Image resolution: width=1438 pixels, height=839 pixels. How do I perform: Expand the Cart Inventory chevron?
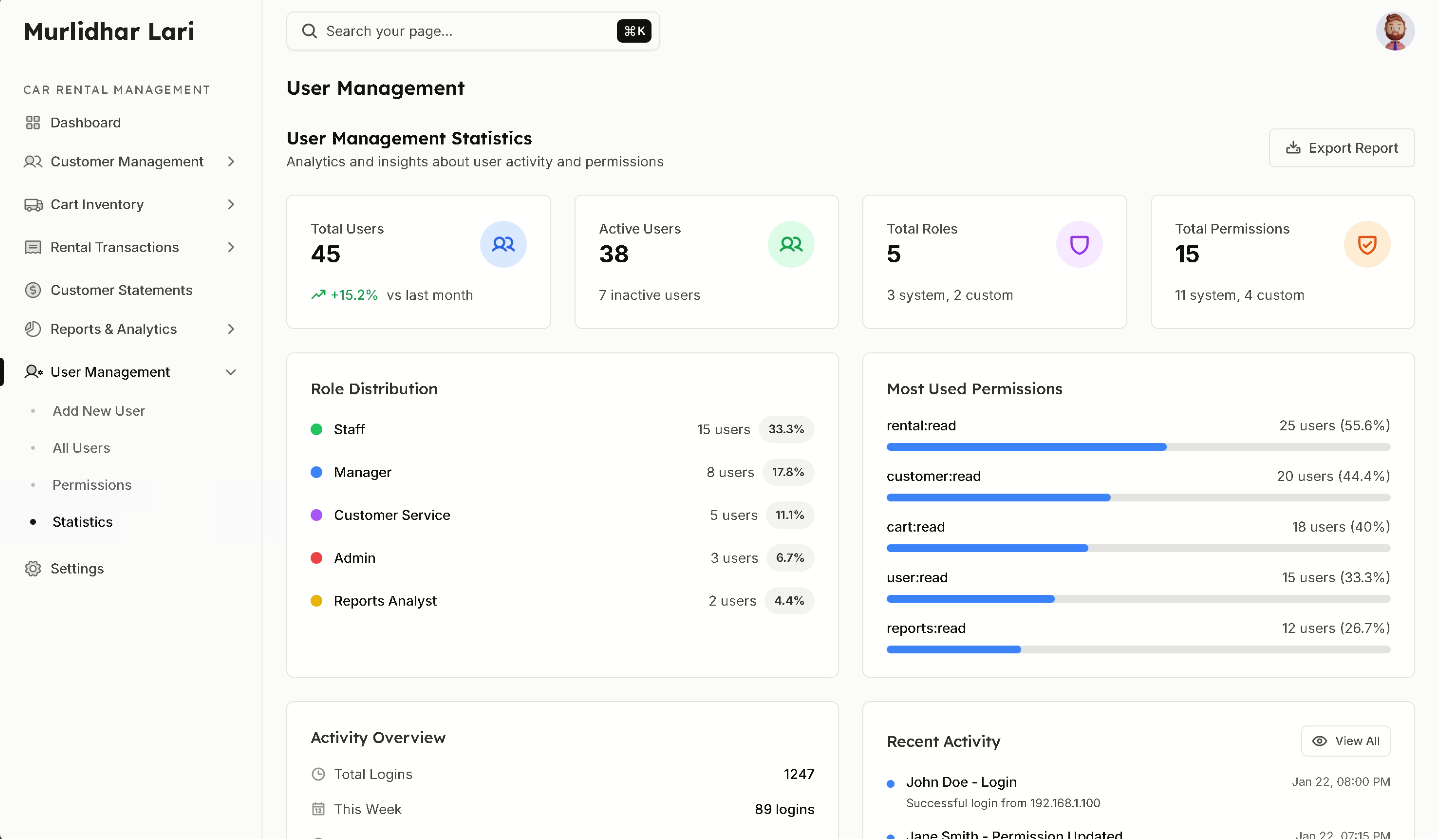point(231,204)
